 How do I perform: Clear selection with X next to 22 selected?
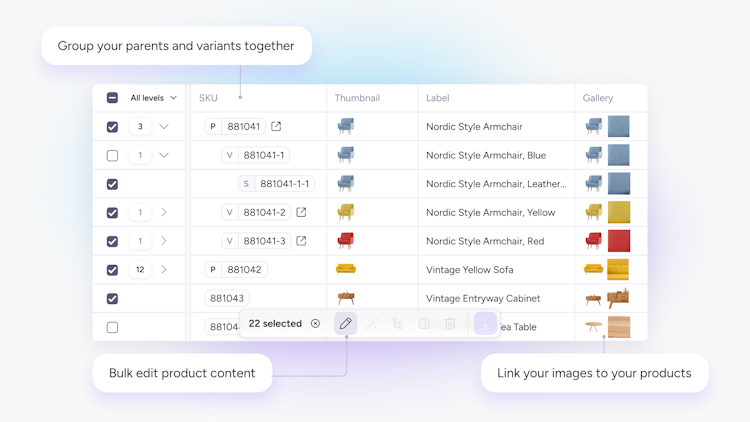(315, 323)
